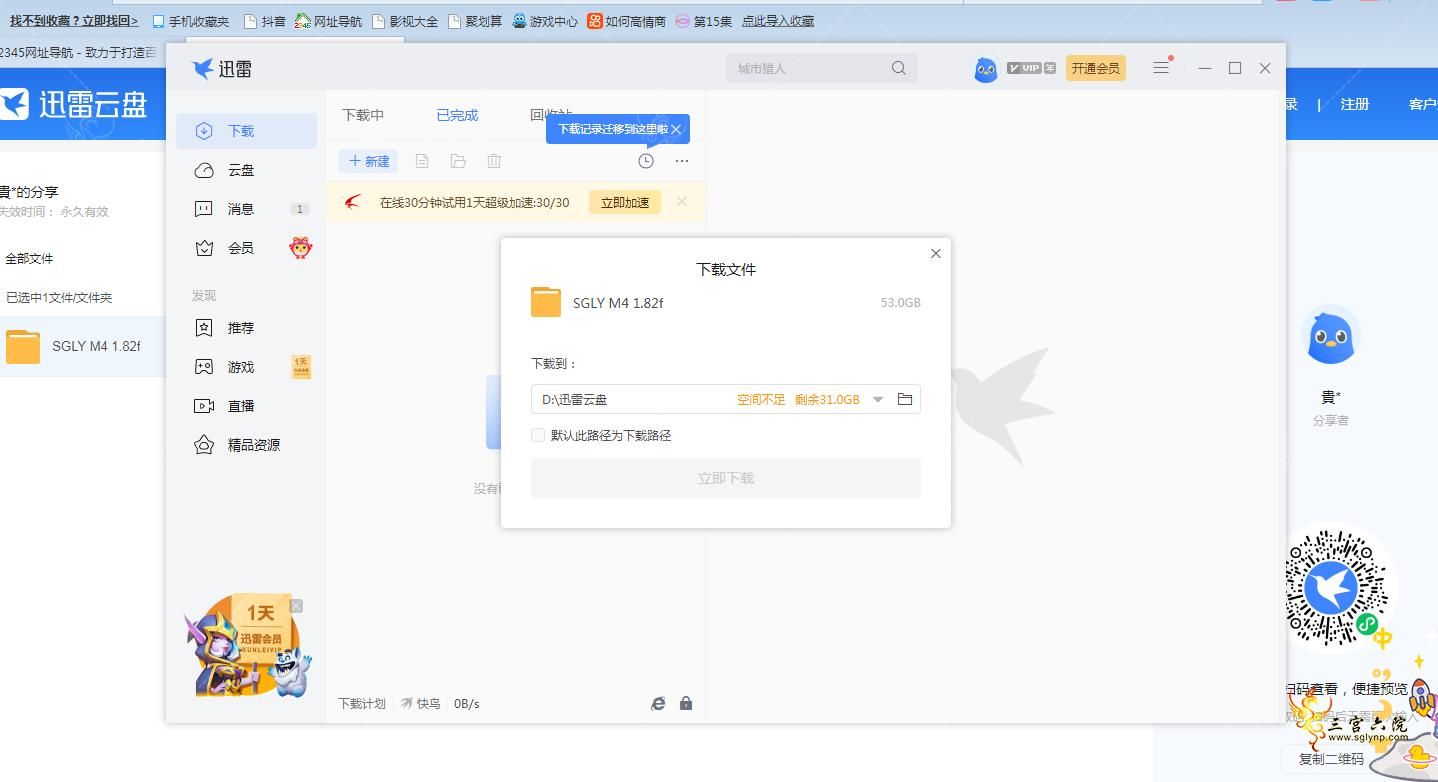Image resolution: width=1438 pixels, height=782 pixels.
Task: Switch to the 下载中 tab
Action: (363, 115)
